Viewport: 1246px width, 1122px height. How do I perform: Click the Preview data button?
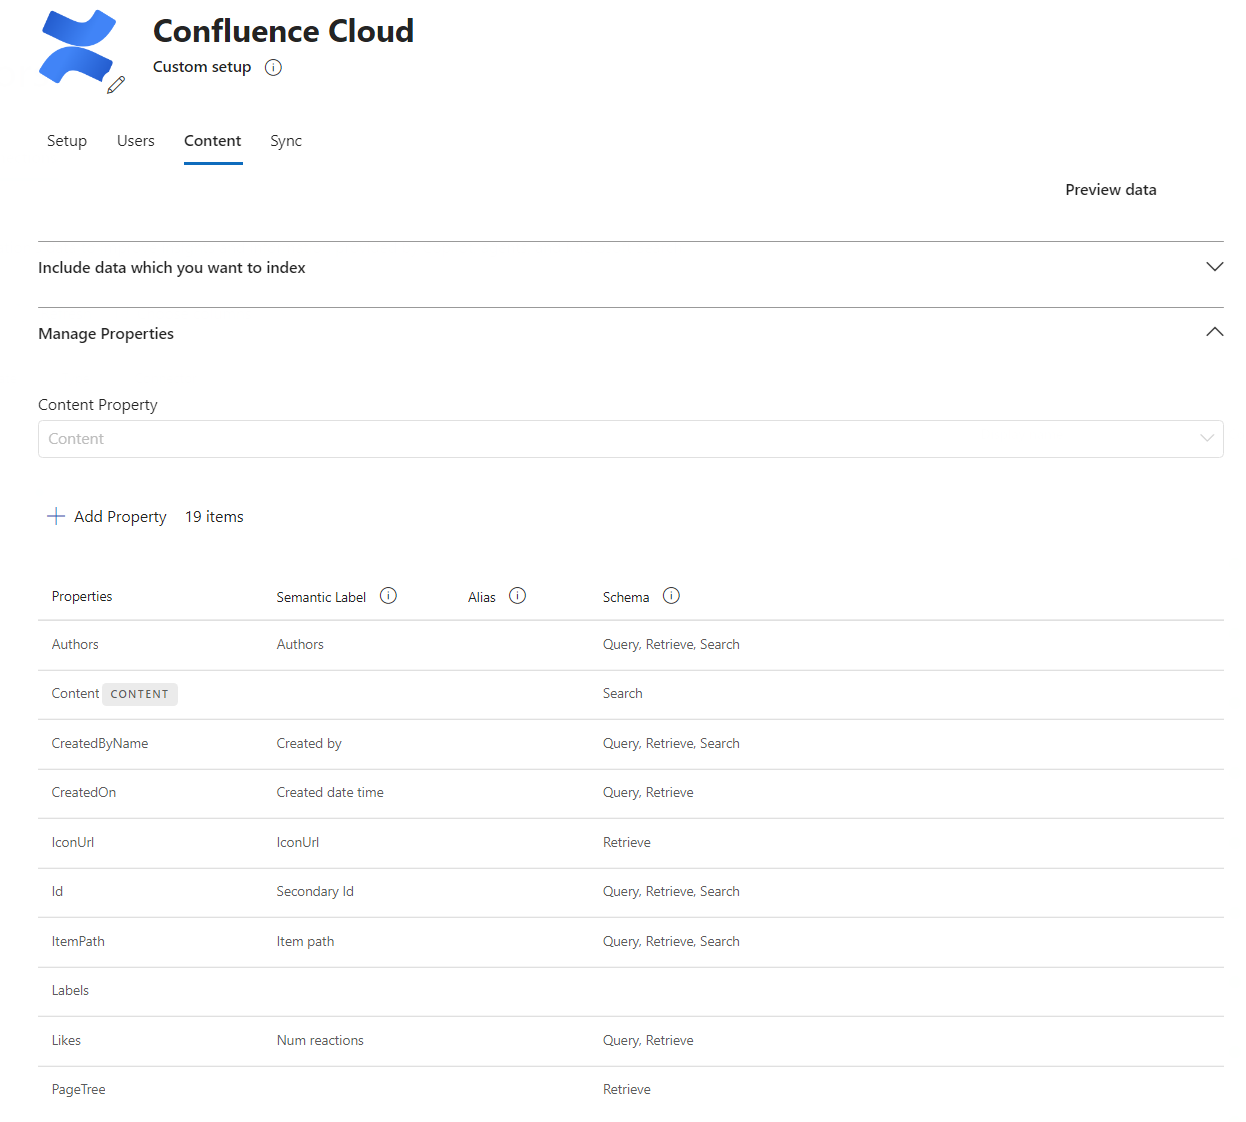pyautogui.click(x=1110, y=190)
